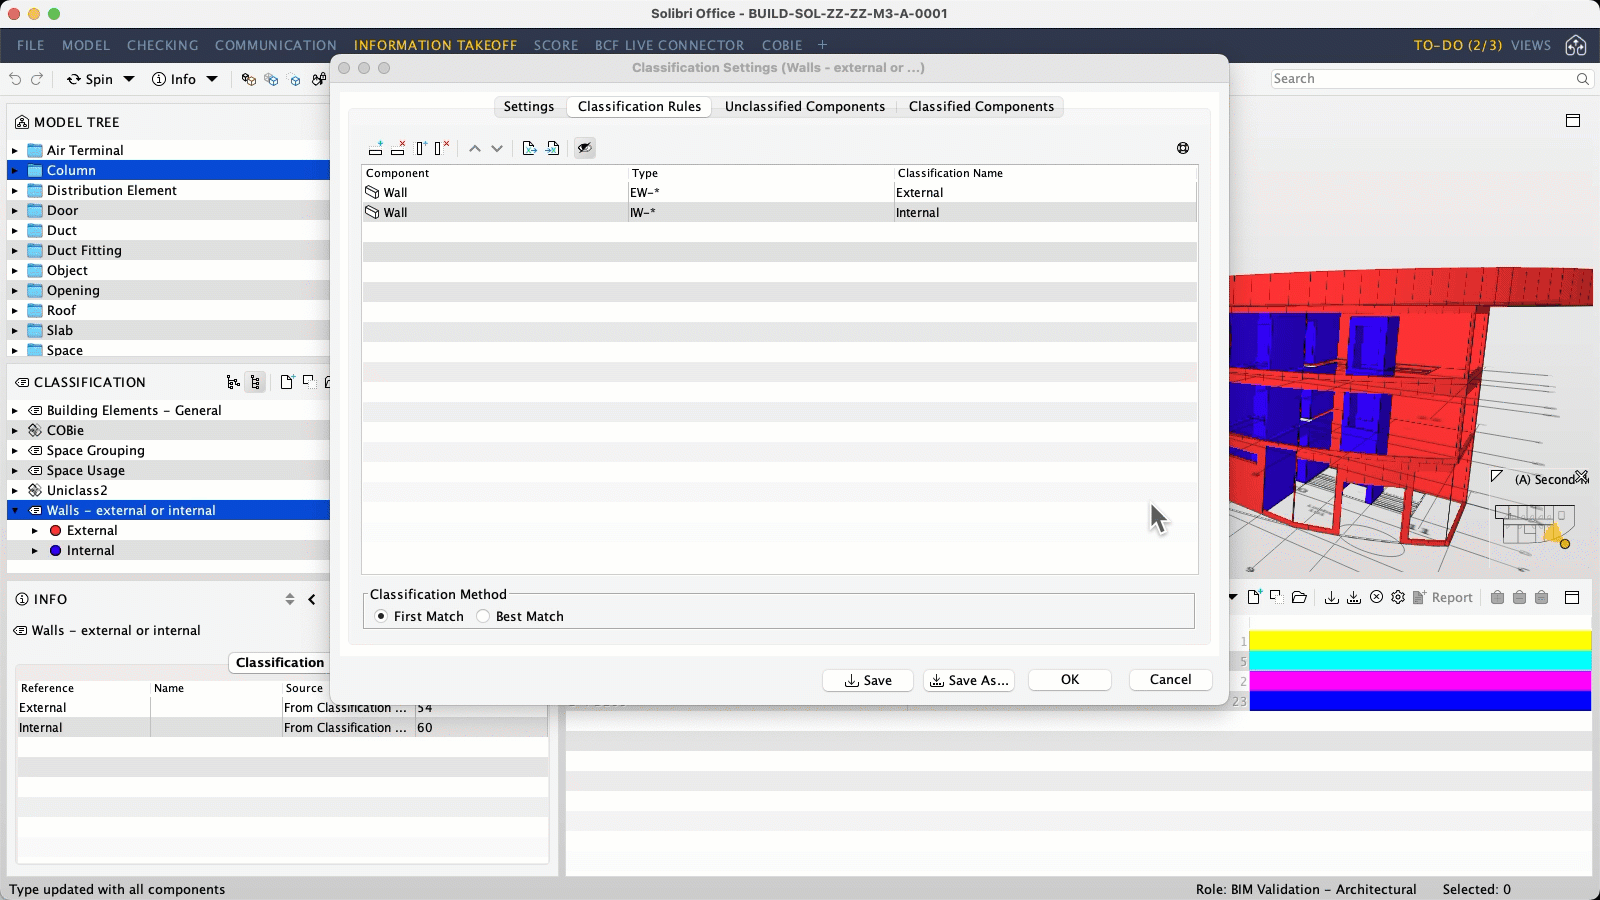Click the export rules to Excel icon
Viewport: 1600px width, 900px height.
[x=553, y=148]
